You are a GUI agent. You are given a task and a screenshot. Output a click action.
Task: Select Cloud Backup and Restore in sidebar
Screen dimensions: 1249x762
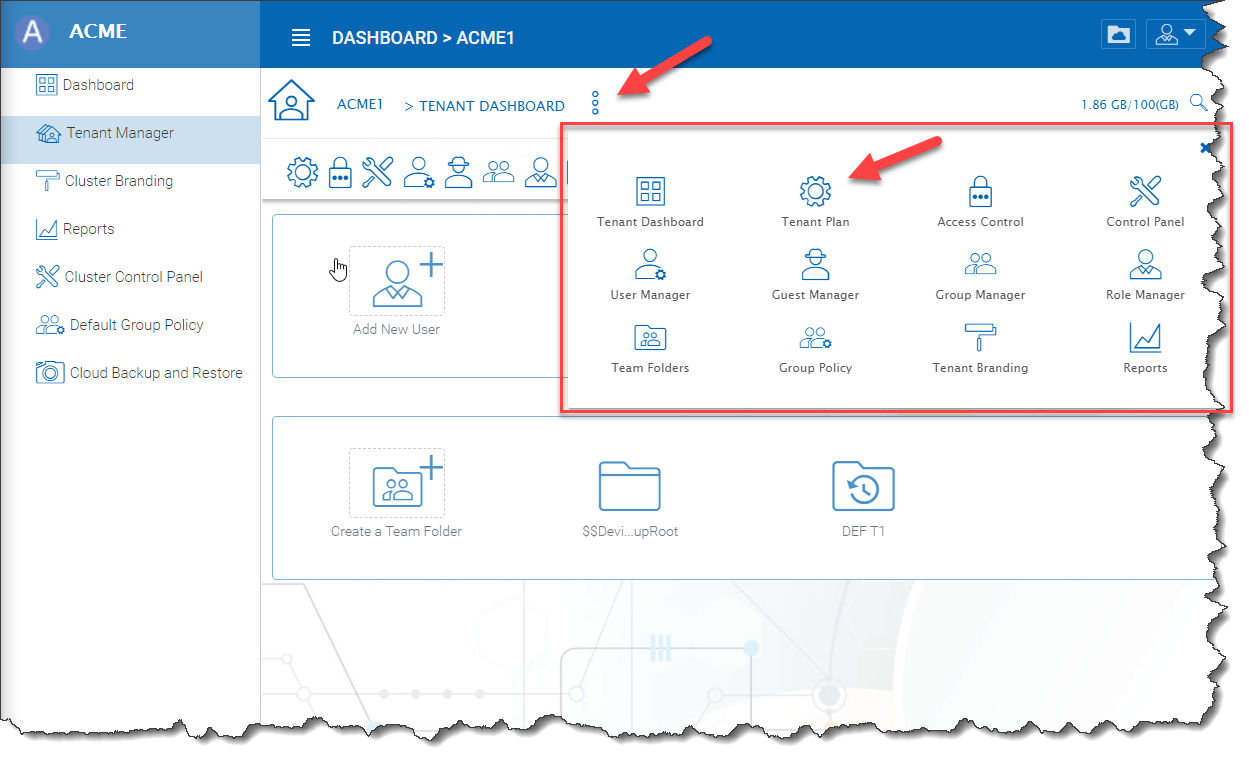(x=130, y=373)
